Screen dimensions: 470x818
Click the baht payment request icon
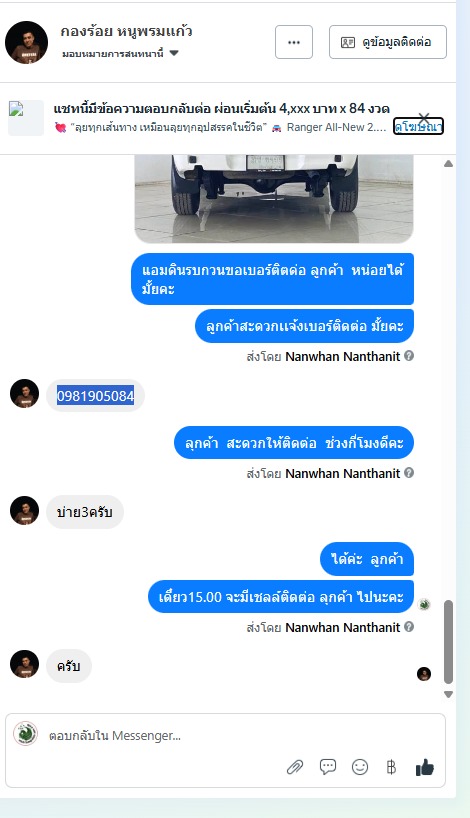[x=391, y=767]
